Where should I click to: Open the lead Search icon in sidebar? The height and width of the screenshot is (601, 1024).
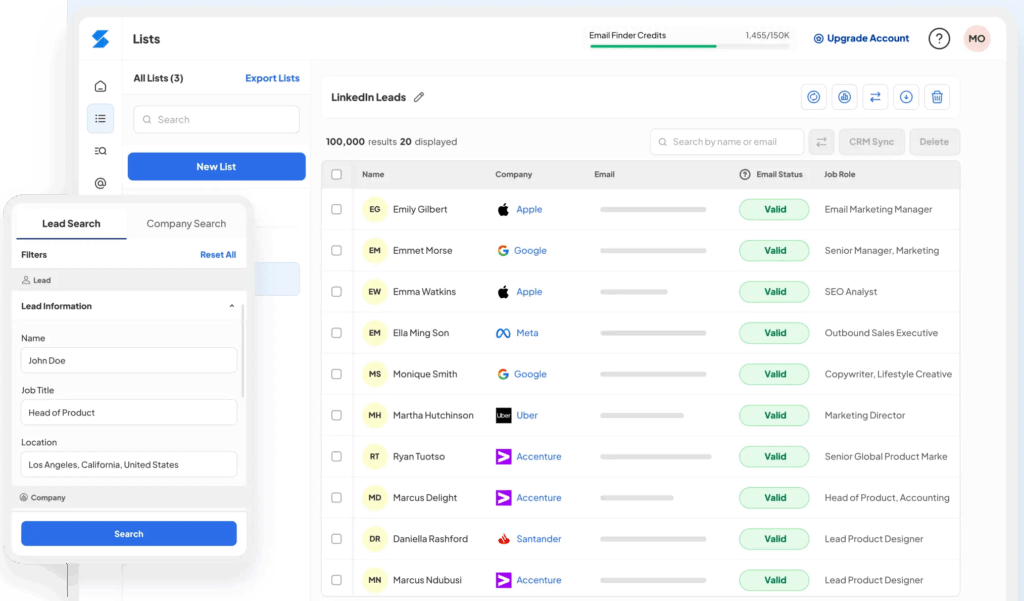coord(100,151)
